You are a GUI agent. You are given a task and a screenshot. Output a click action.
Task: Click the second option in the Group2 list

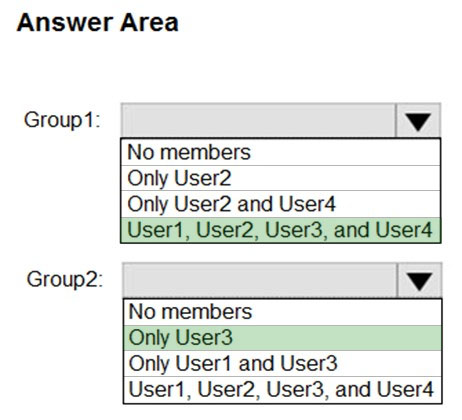[283, 338]
